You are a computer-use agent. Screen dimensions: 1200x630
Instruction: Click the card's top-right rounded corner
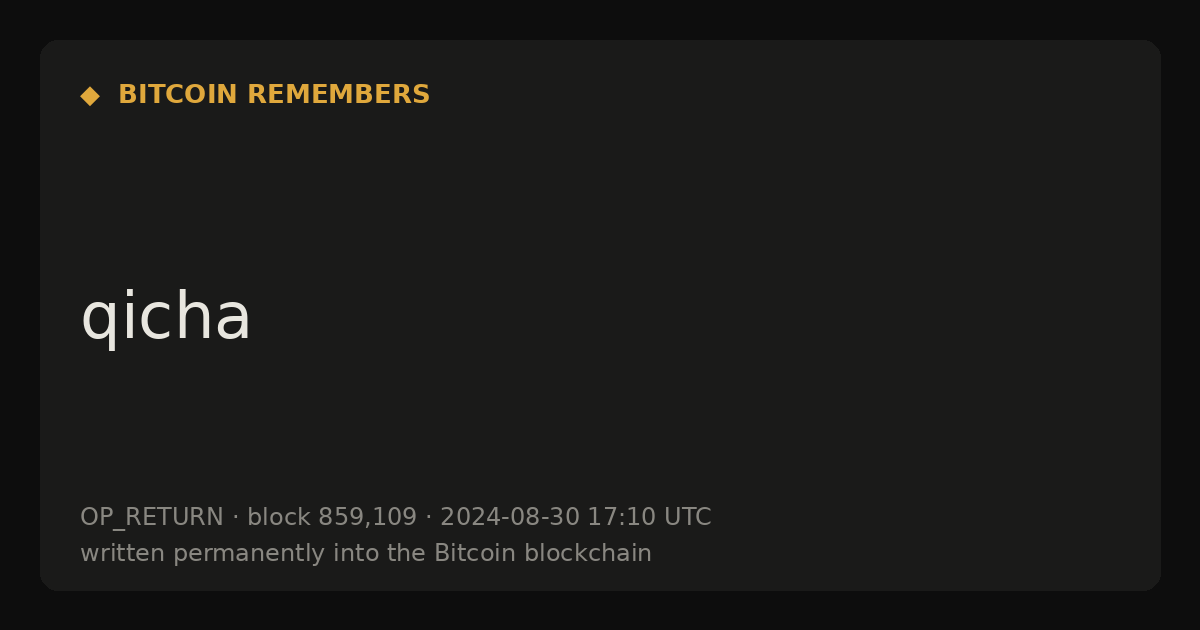[x=1152, y=48]
